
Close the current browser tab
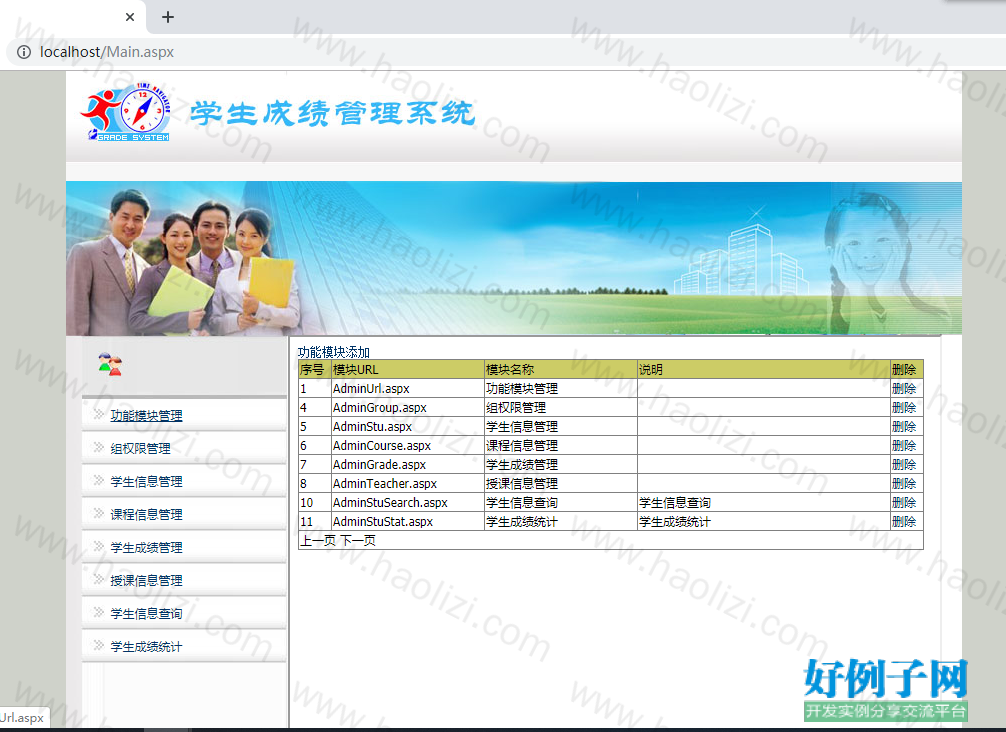(x=130, y=17)
